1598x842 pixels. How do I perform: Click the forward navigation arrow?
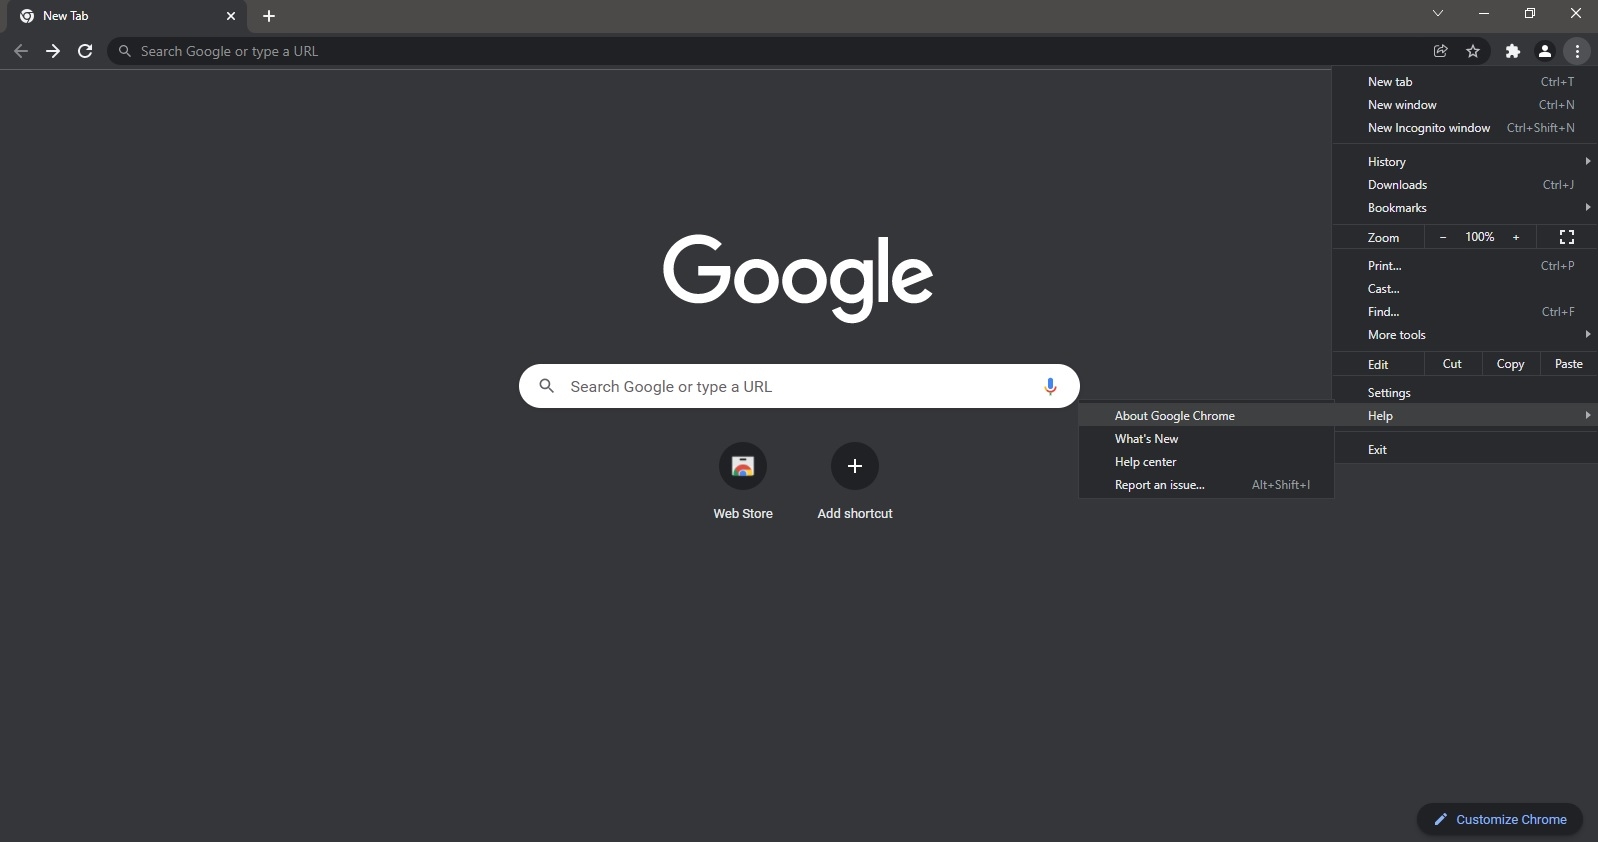[x=53, y=51]
